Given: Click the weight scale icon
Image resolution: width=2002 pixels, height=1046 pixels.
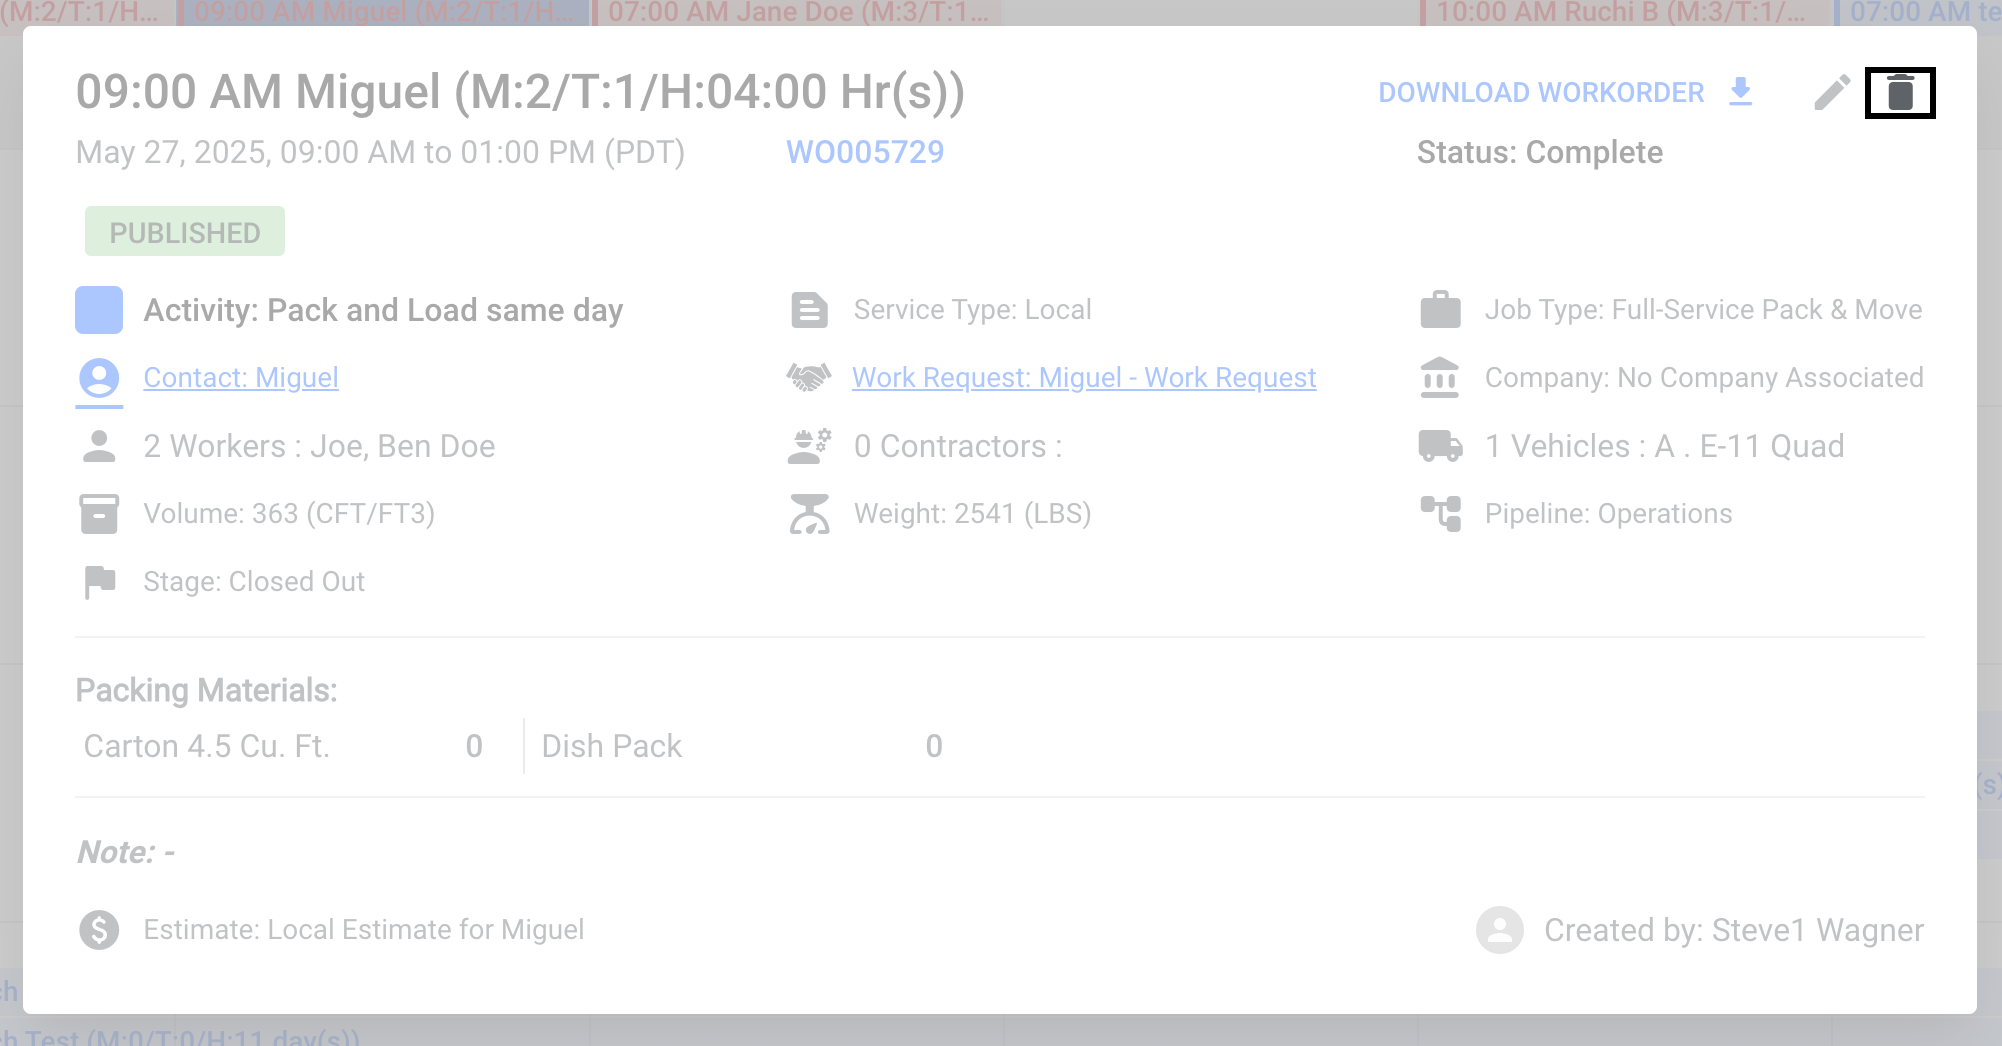Looking at the screenshot, I should [809, 513].
